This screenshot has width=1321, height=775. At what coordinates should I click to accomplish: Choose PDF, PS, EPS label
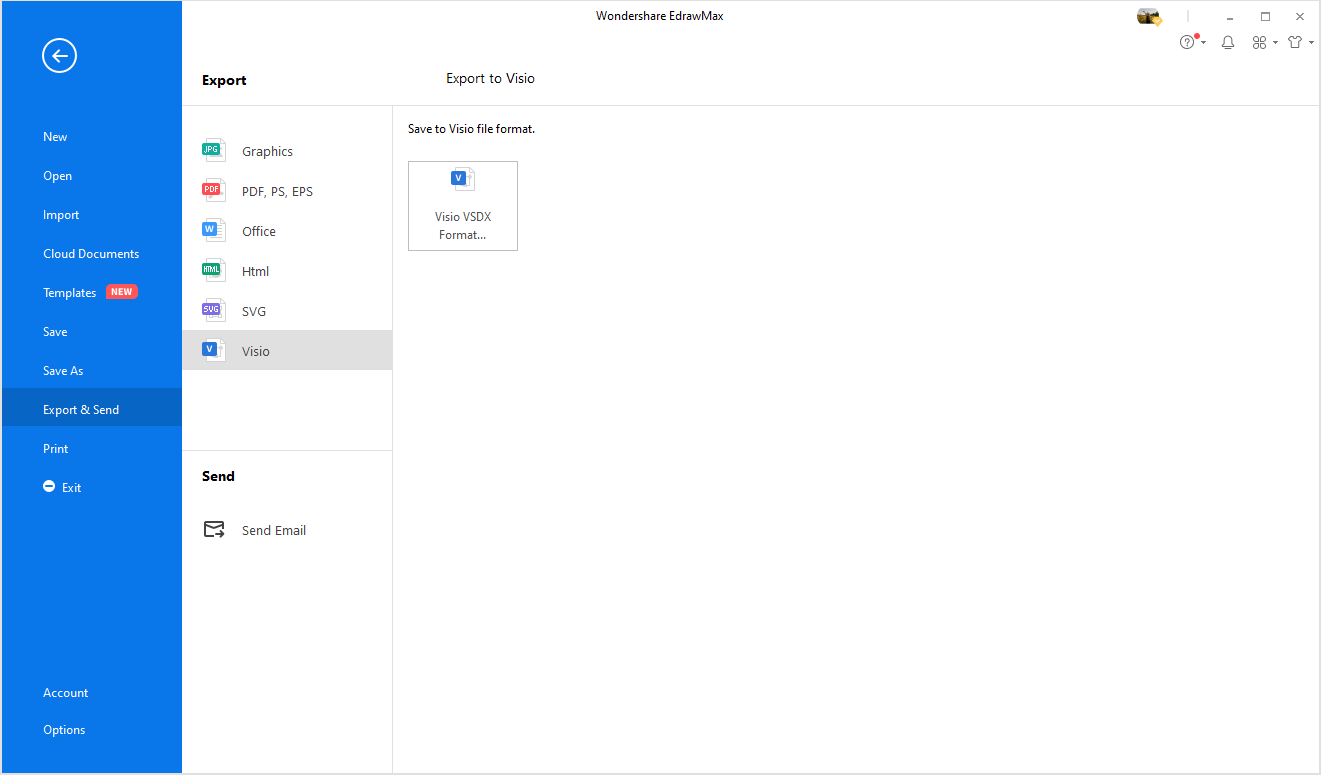coord(277,192)
